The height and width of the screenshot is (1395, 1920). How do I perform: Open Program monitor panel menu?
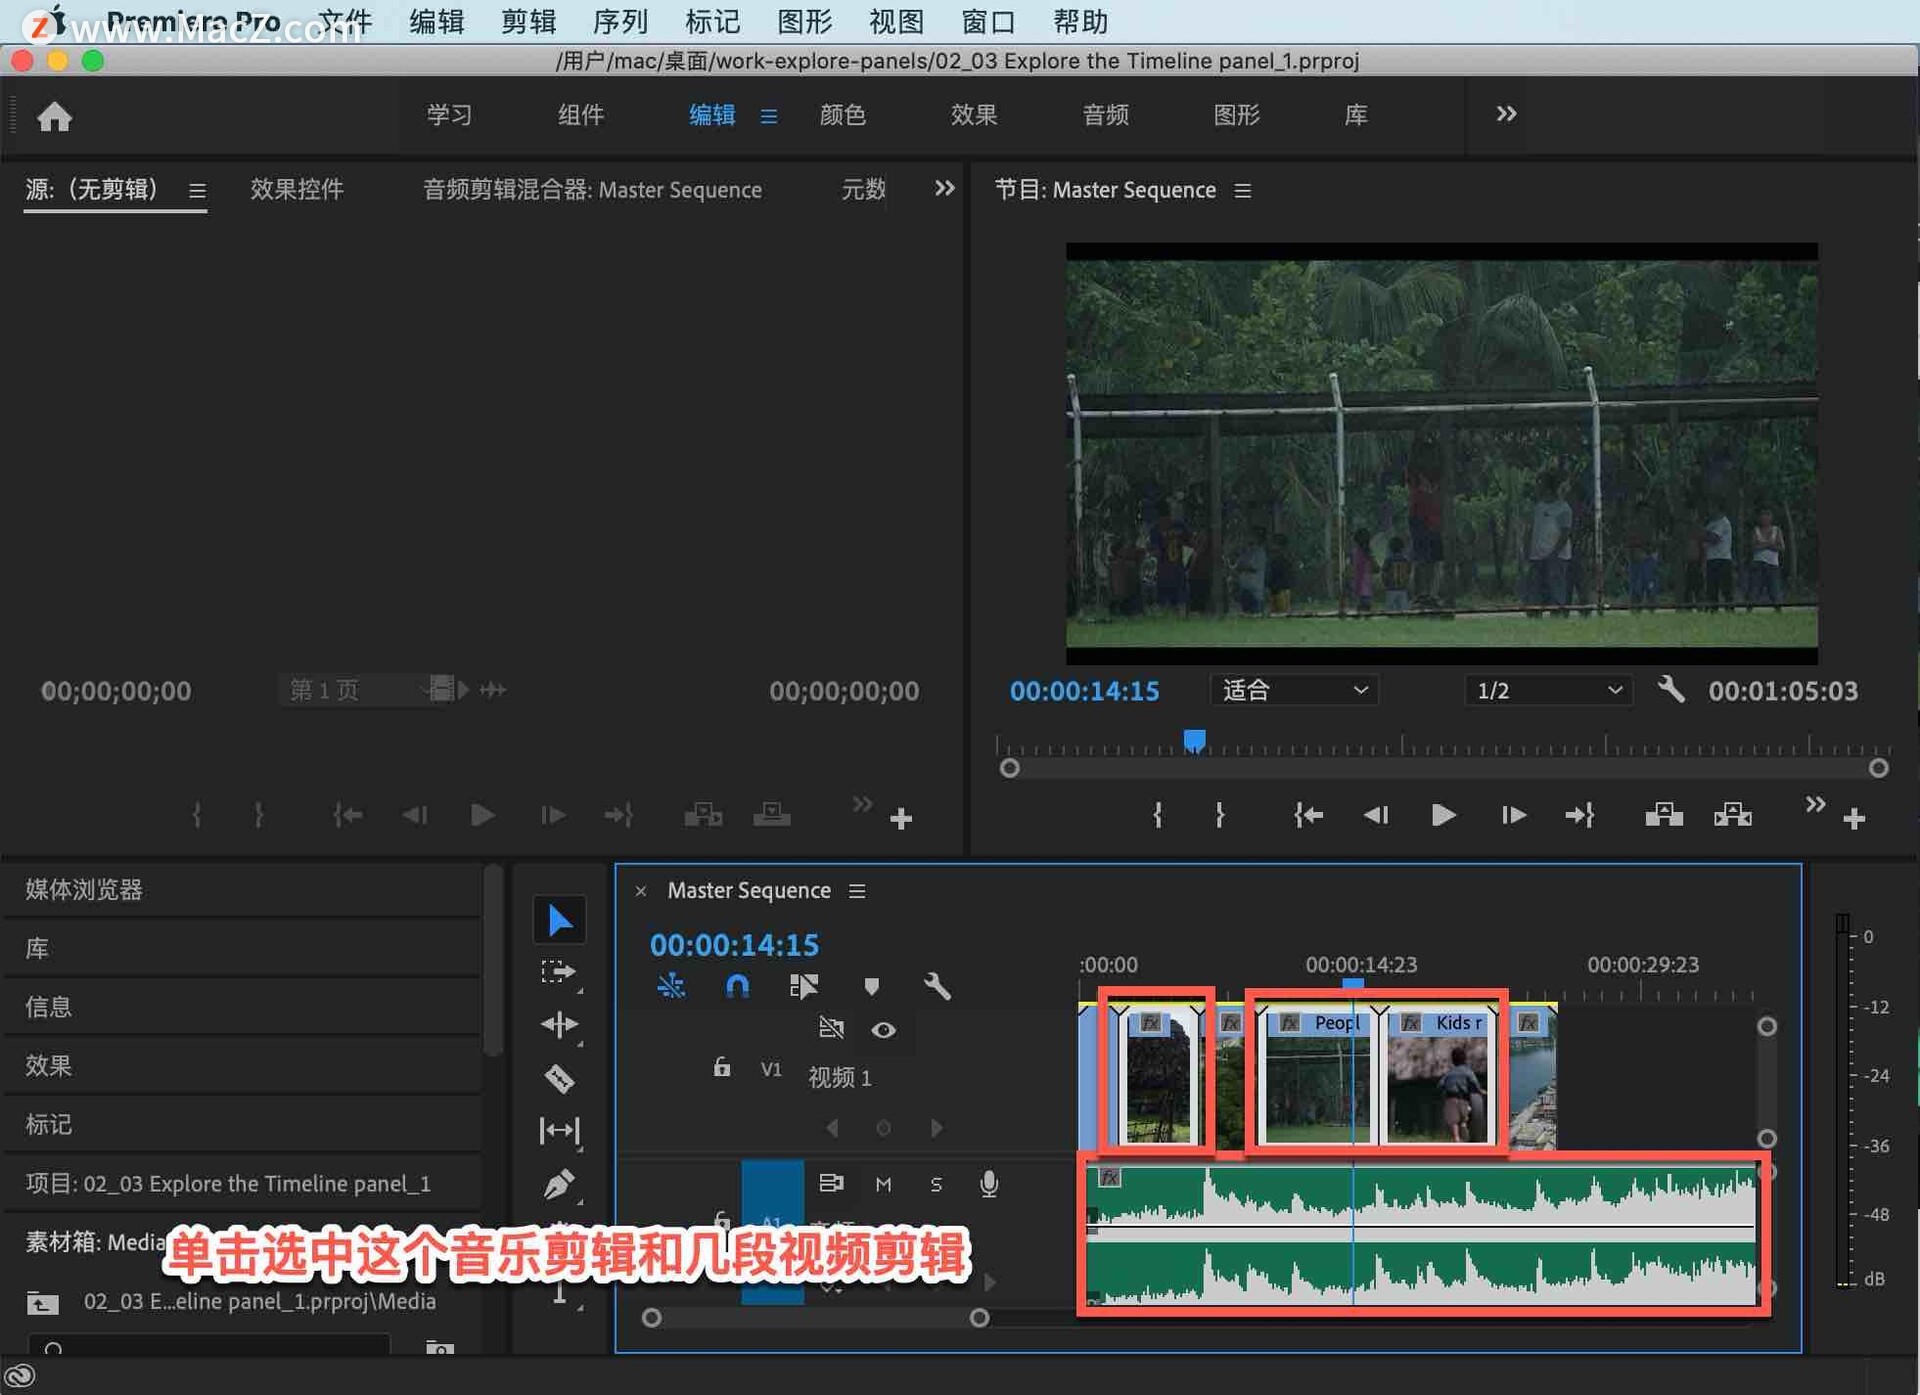coord(1243,190)
